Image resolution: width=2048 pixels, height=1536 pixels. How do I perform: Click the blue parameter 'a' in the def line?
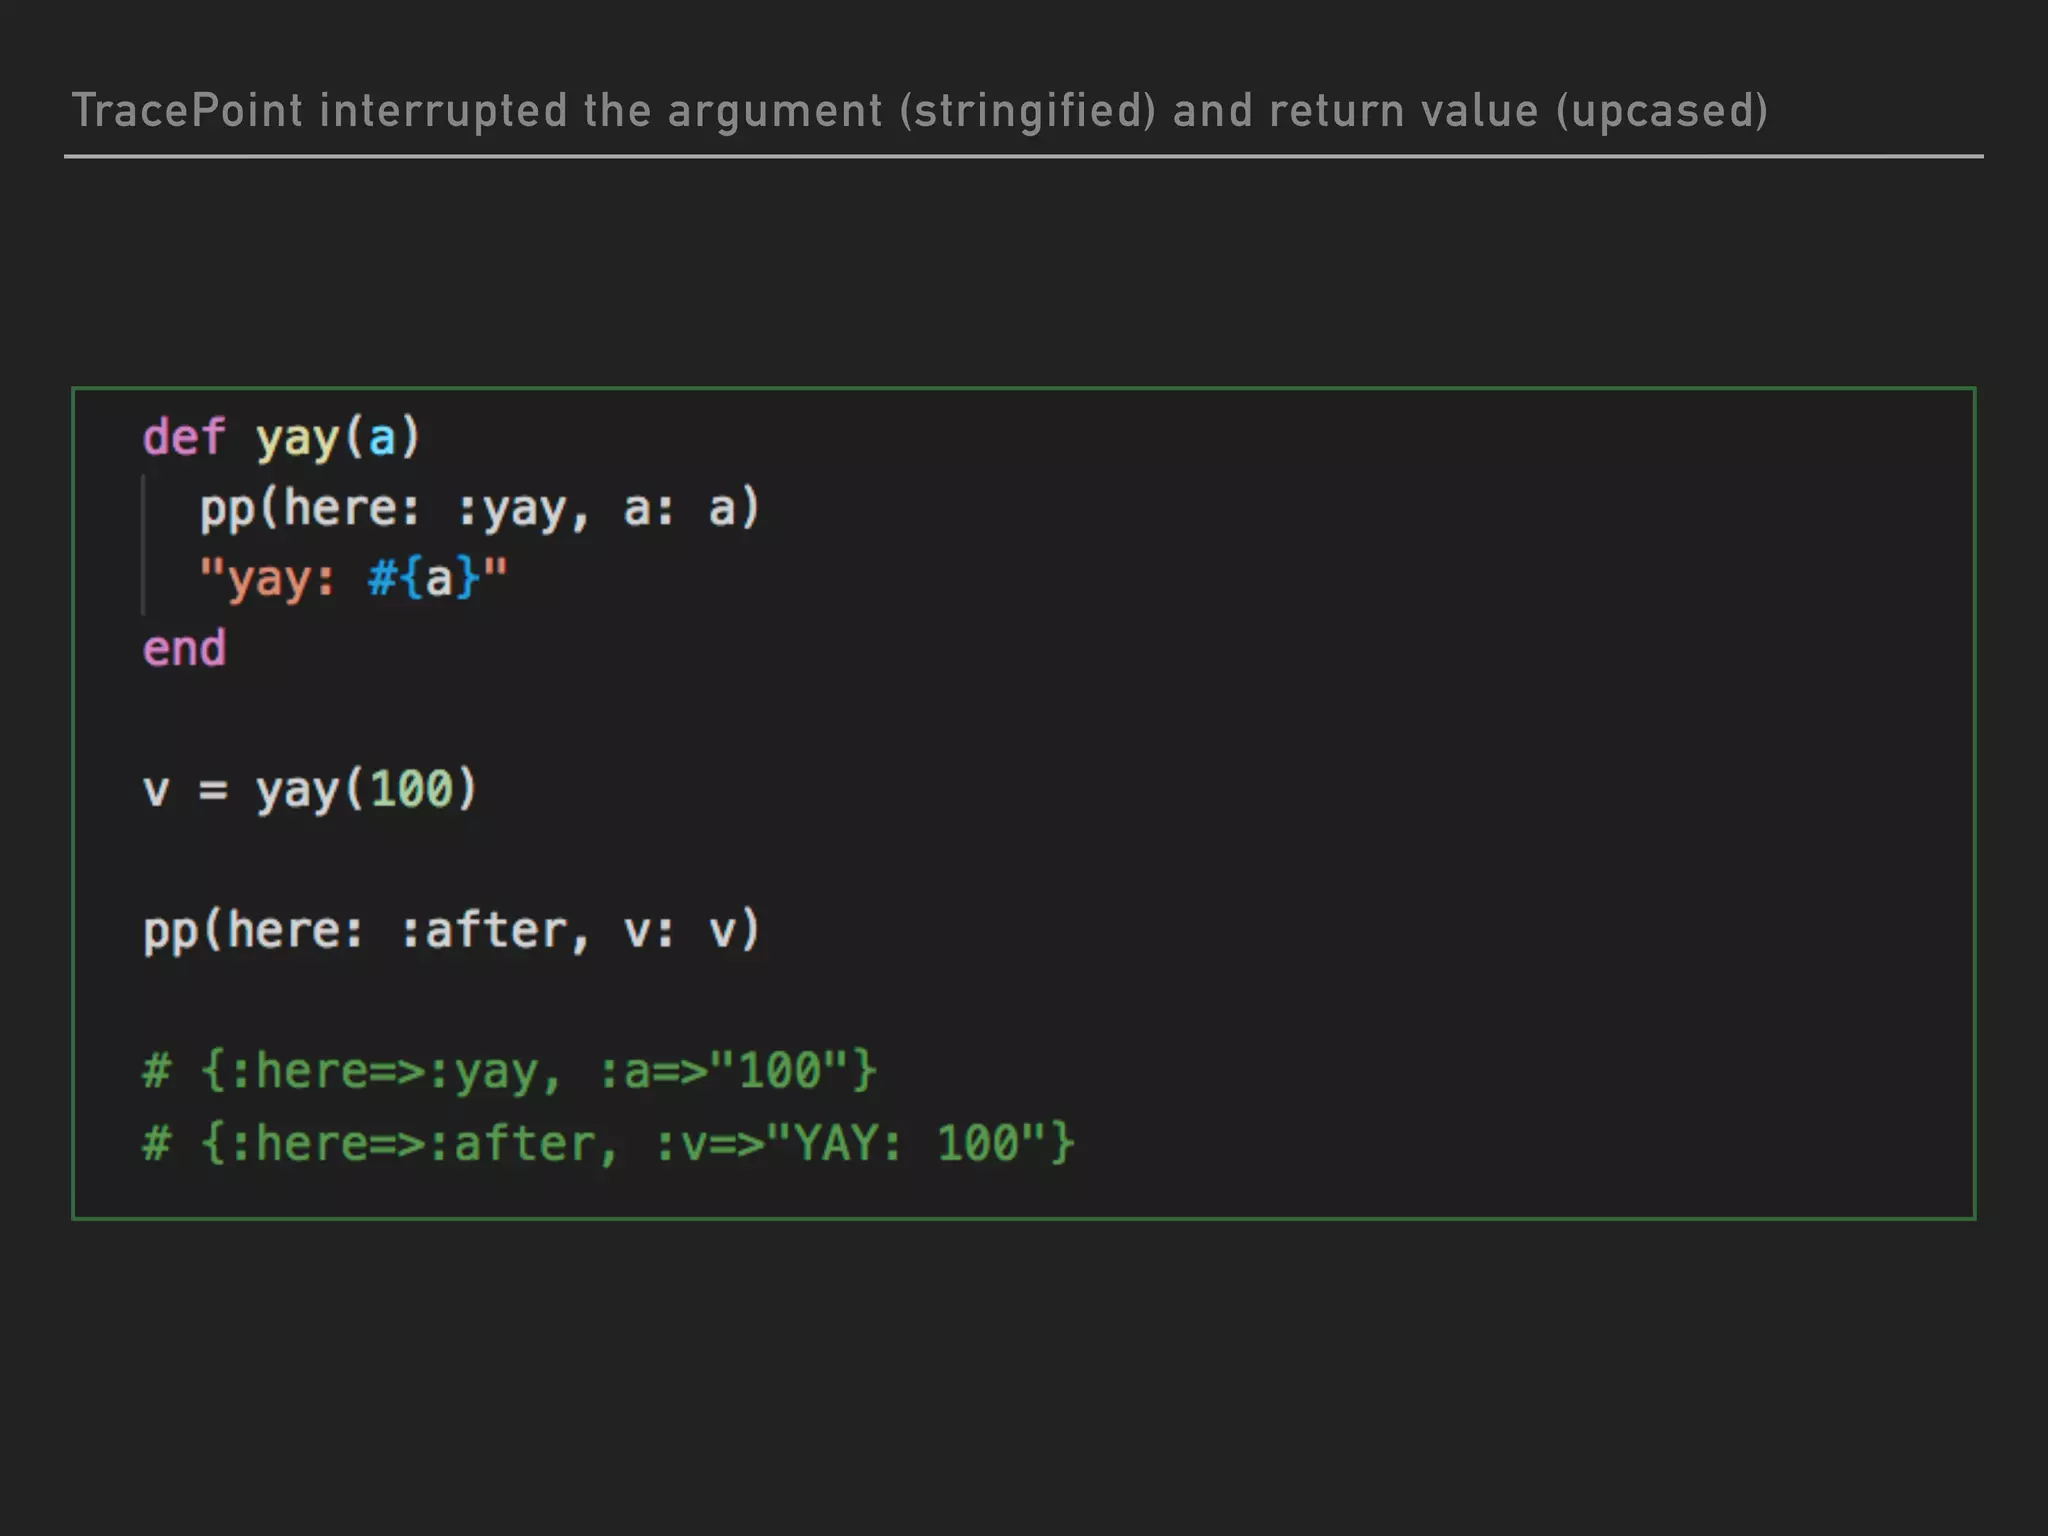coord(381,438)
